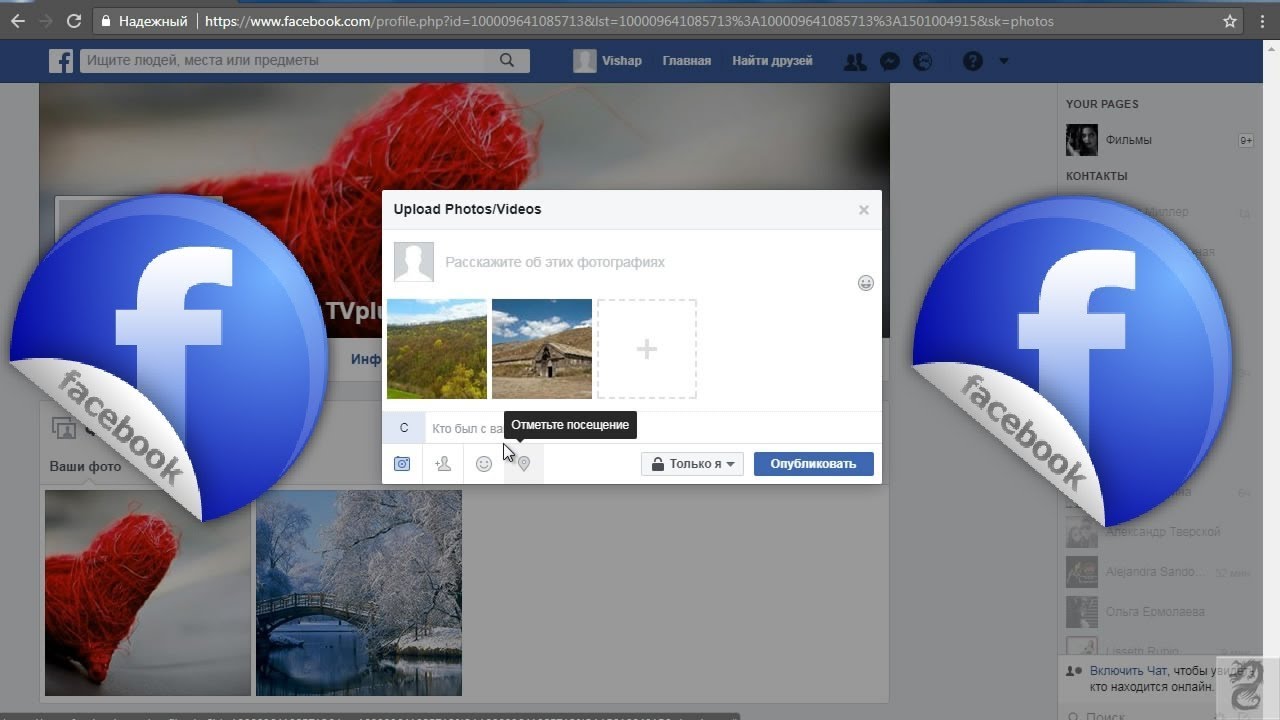Click the camera add photo icon
The height and width of the screenshot is (720, 1280).
coord(402,464)
